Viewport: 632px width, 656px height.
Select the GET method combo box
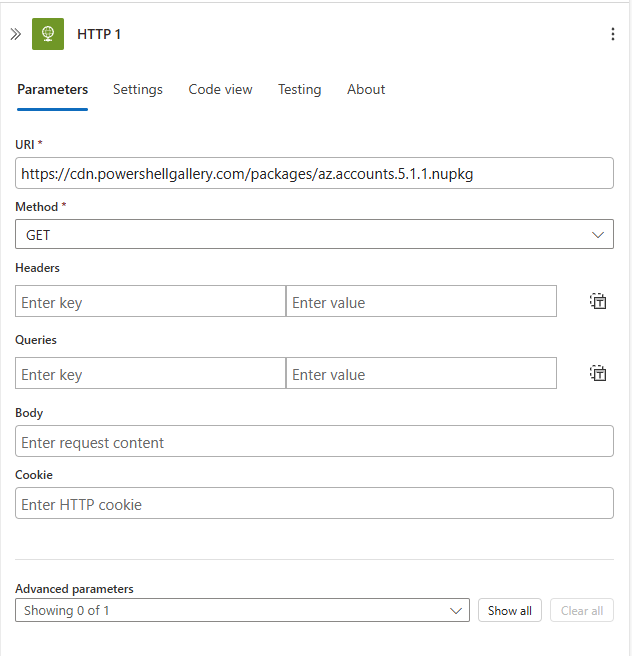tap(315, 234)
